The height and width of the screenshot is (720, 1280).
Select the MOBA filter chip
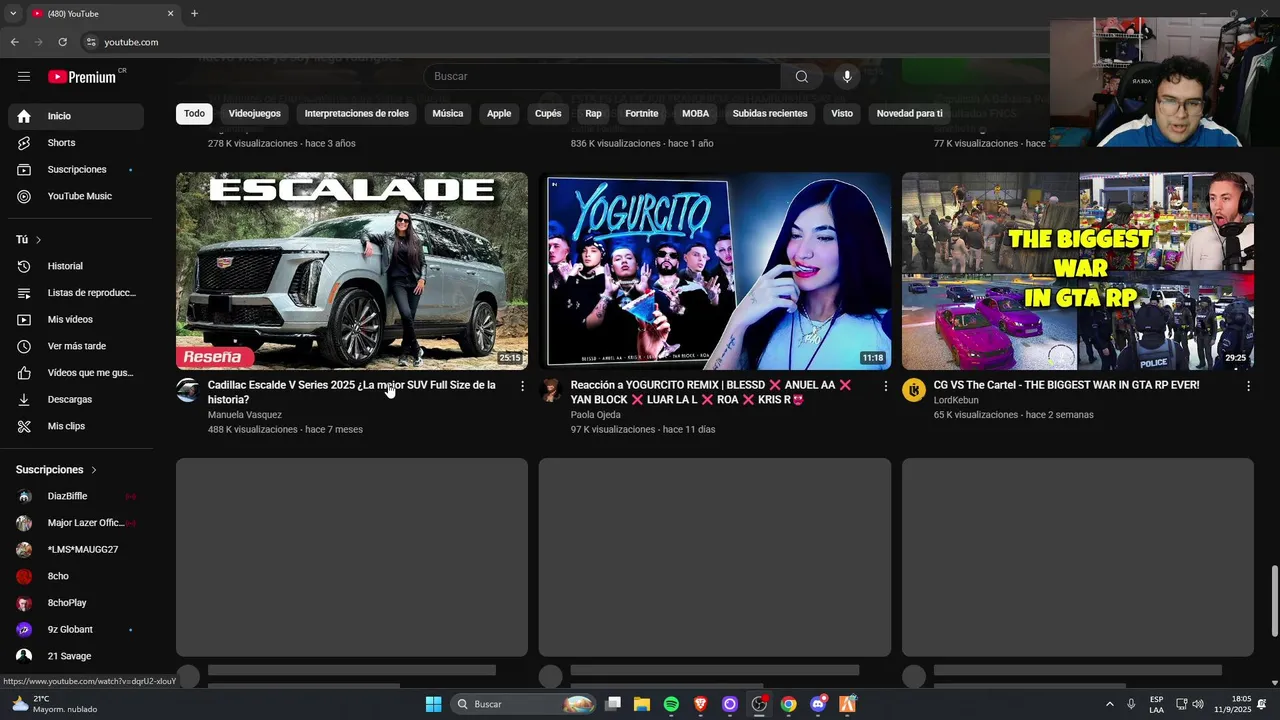[695, 114]
